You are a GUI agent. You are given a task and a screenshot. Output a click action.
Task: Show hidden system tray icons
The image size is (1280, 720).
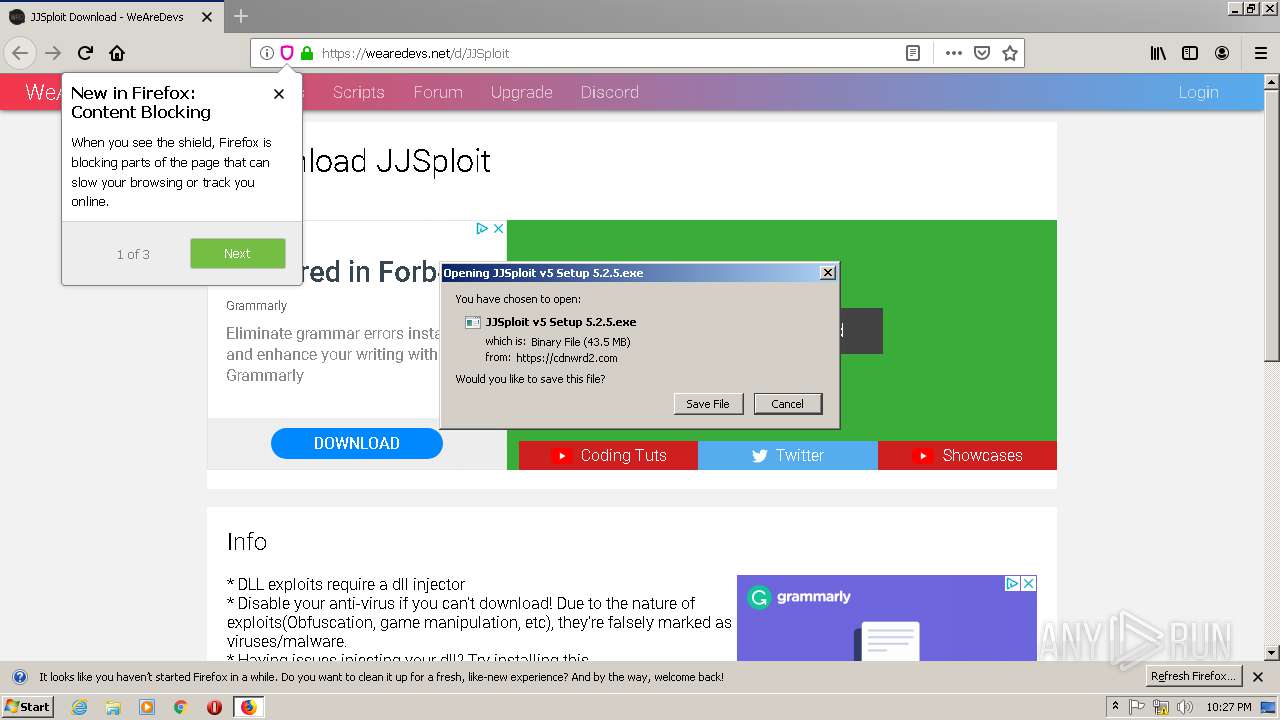coord(1115,707)
